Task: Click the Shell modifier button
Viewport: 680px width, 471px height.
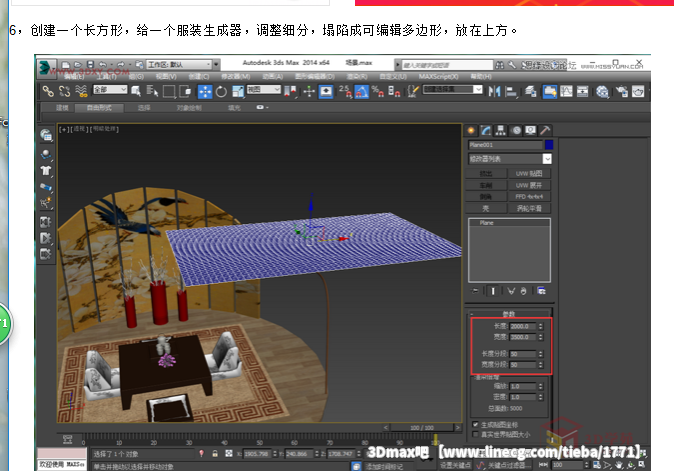Action: pyautogui.click(x=486, y=209)
